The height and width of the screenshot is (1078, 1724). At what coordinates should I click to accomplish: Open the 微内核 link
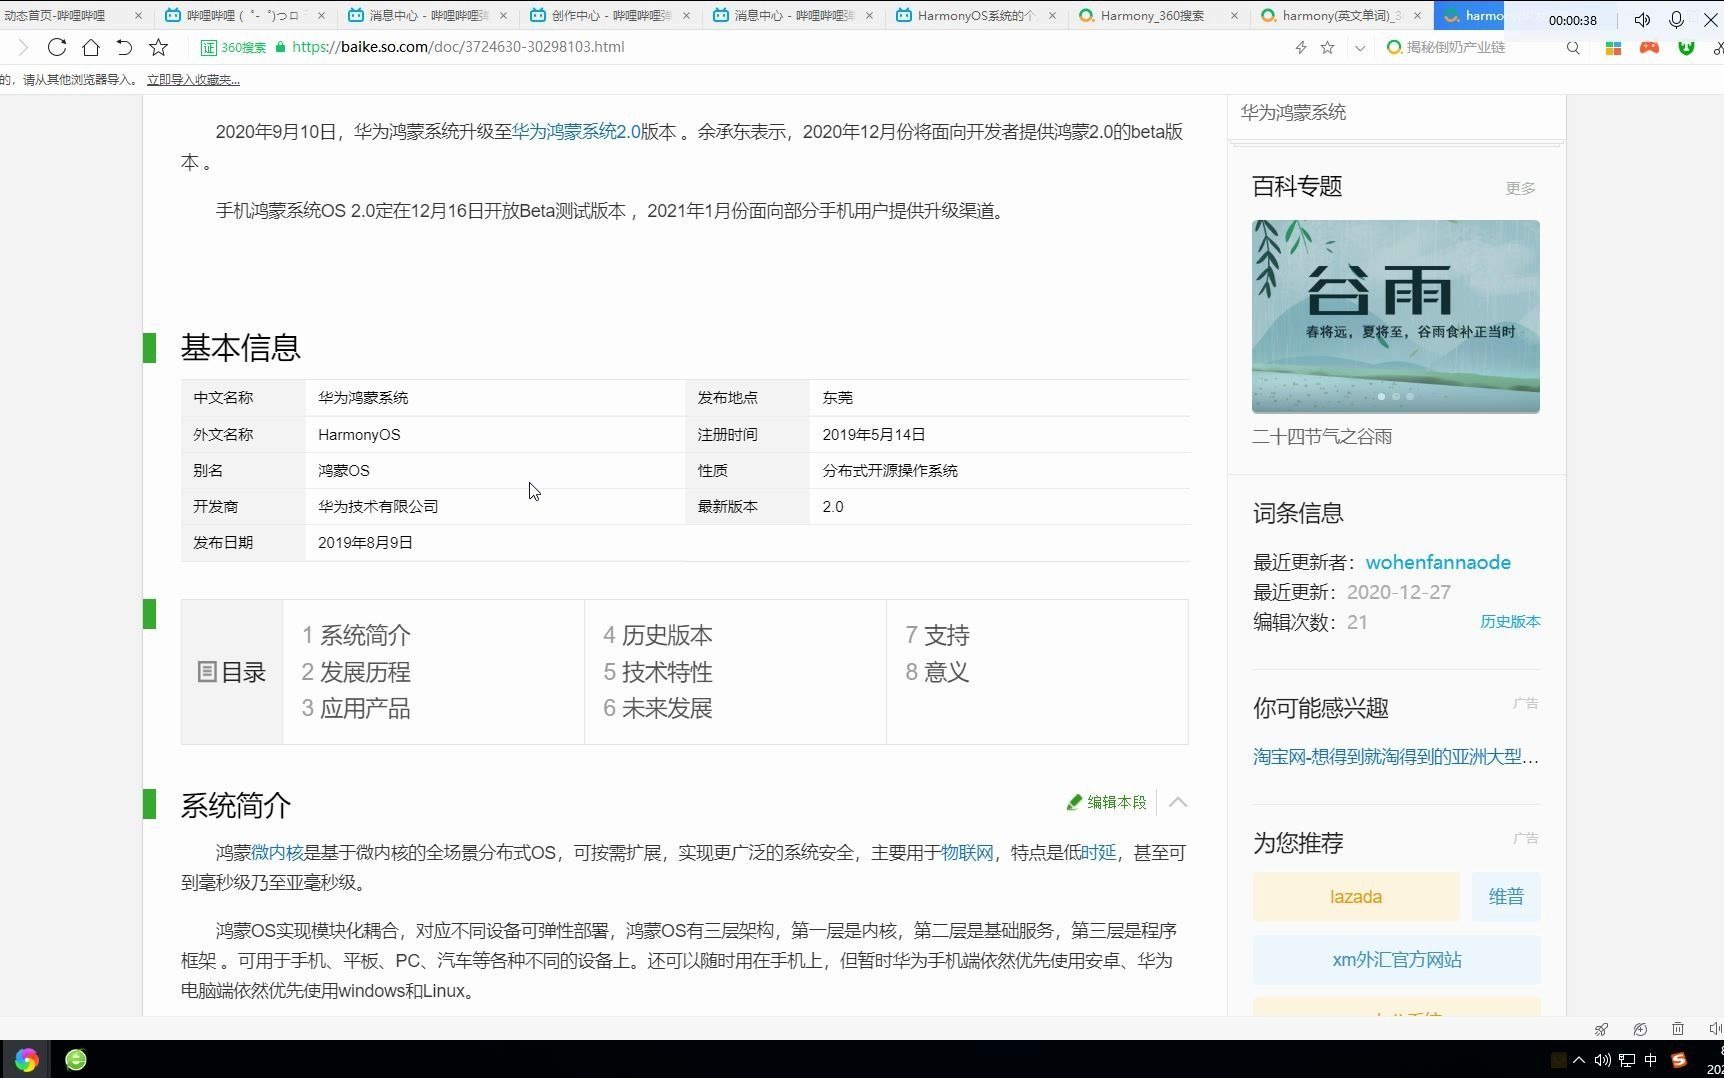[277, 853]
